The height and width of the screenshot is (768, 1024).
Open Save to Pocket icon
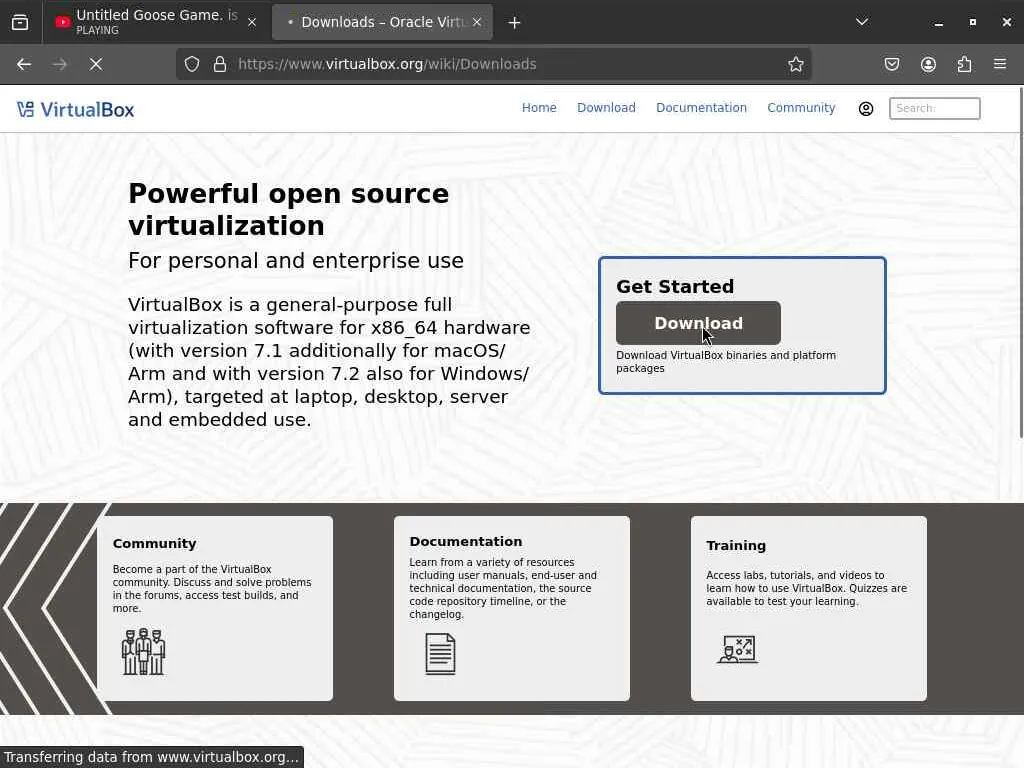892,64
